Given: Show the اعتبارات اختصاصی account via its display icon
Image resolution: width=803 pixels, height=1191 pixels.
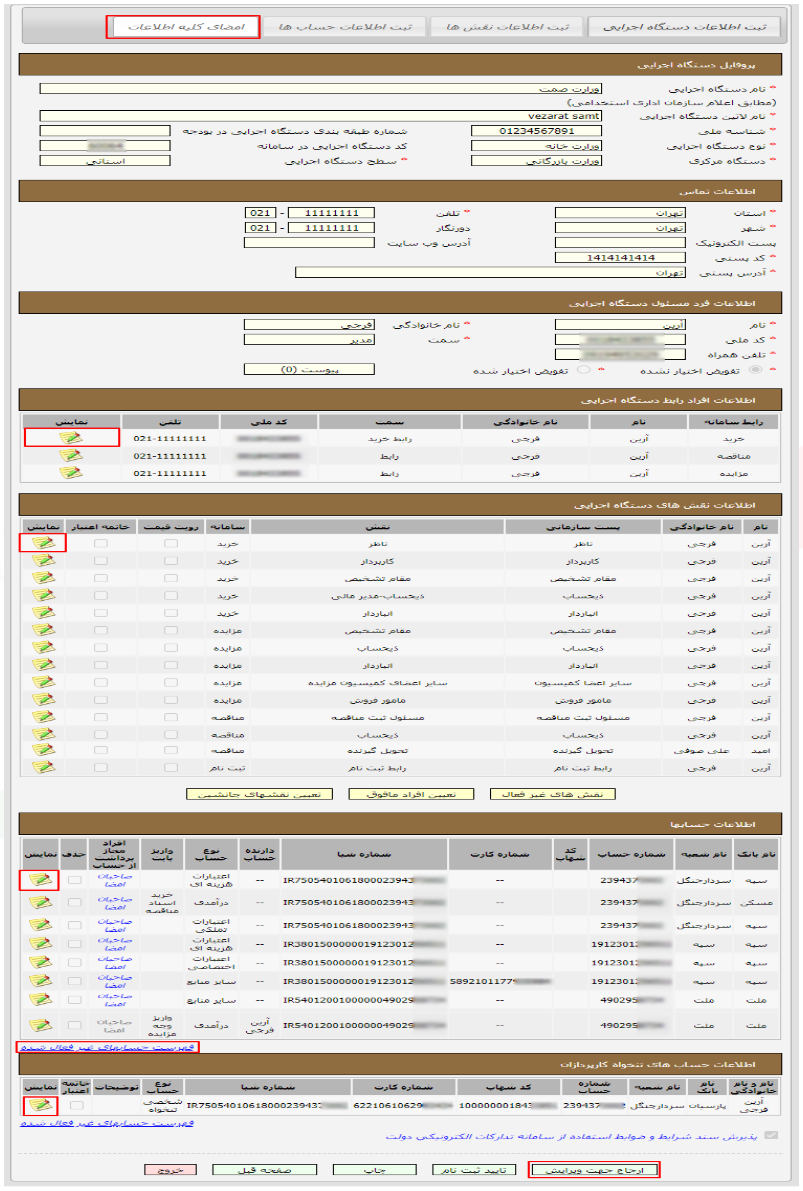Looking at the screenshot, I should (x=40, y=962).
